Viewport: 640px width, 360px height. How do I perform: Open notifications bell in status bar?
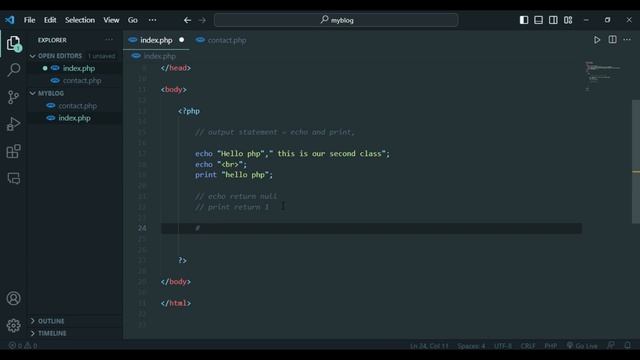(628, 345)
